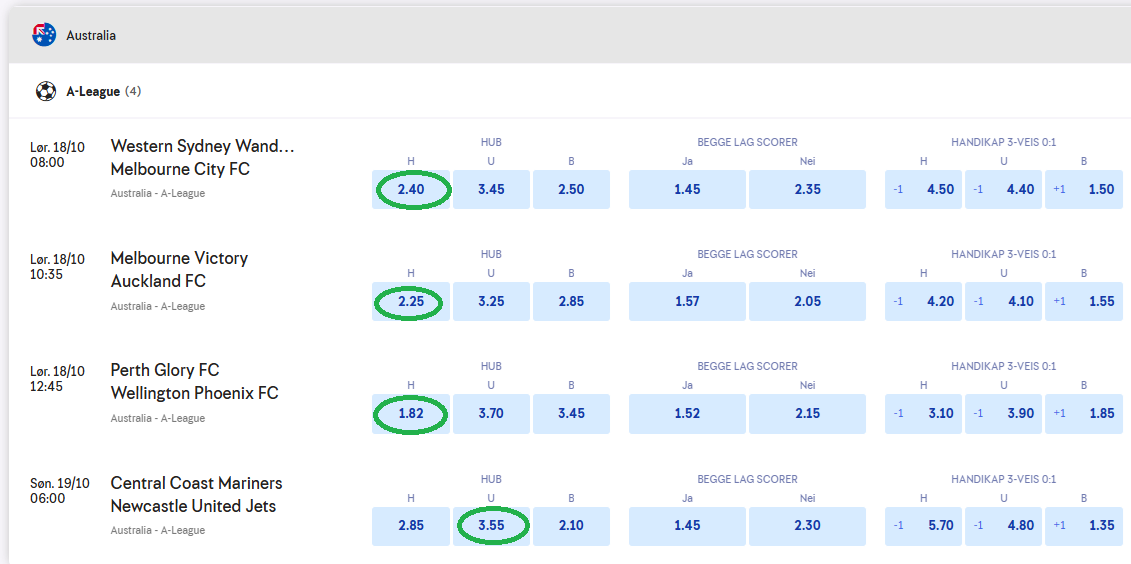Open Melbourne Victory vs Auckland FC match
1131x564 pixels.
click(179, 270)
